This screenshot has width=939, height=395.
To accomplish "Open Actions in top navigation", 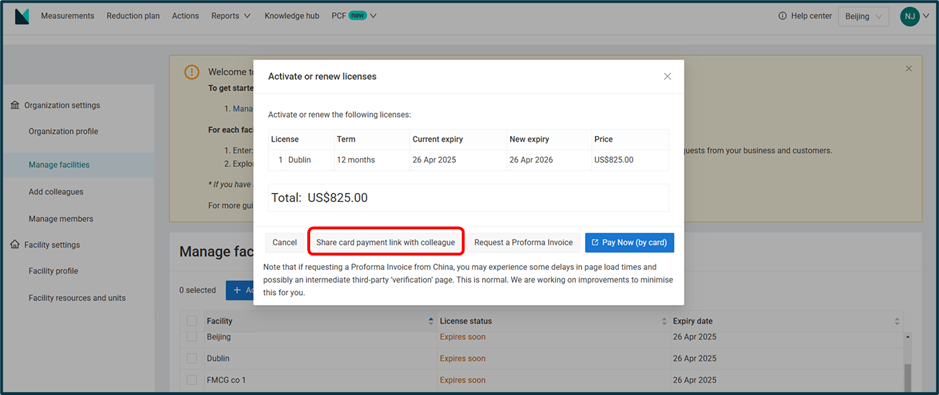I will 185,16.
